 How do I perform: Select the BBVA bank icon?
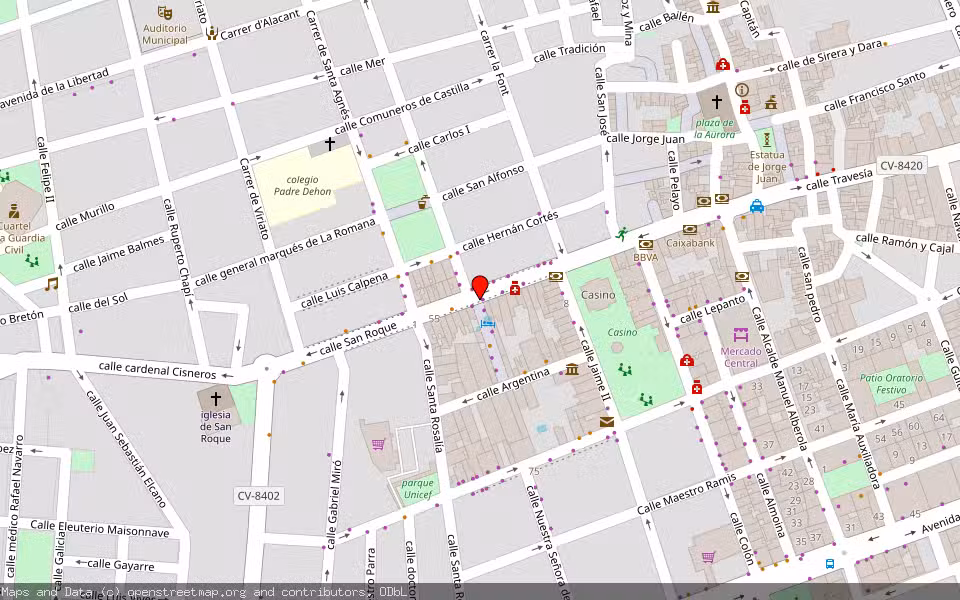pos(645,244)
